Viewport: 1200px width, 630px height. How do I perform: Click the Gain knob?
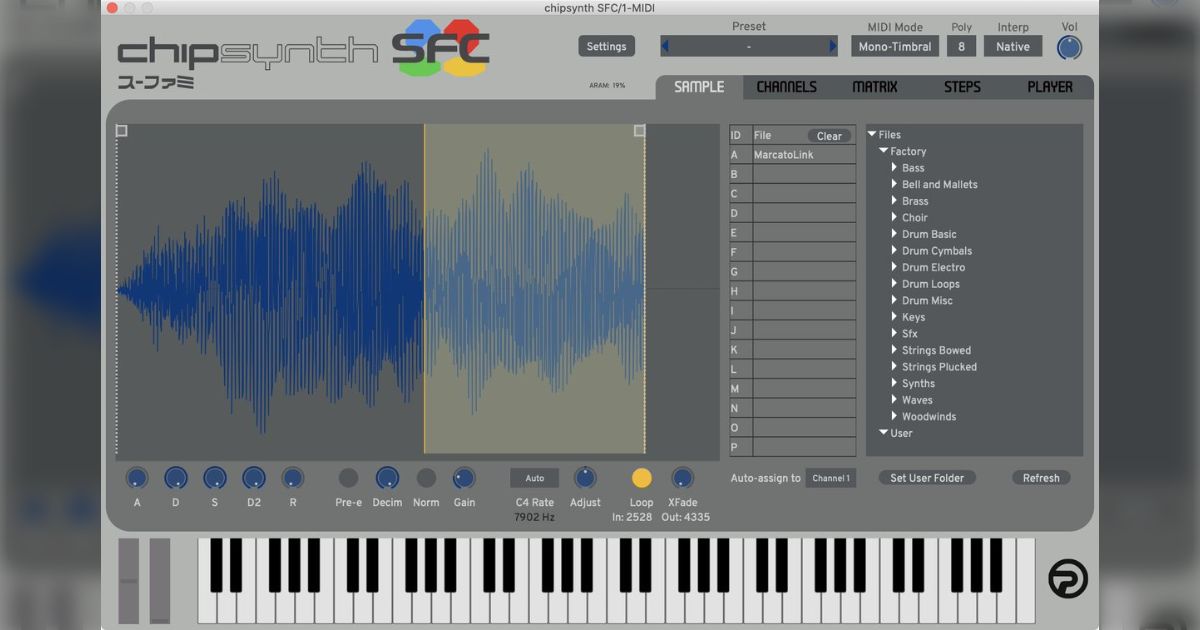click(x=464, y=478)
